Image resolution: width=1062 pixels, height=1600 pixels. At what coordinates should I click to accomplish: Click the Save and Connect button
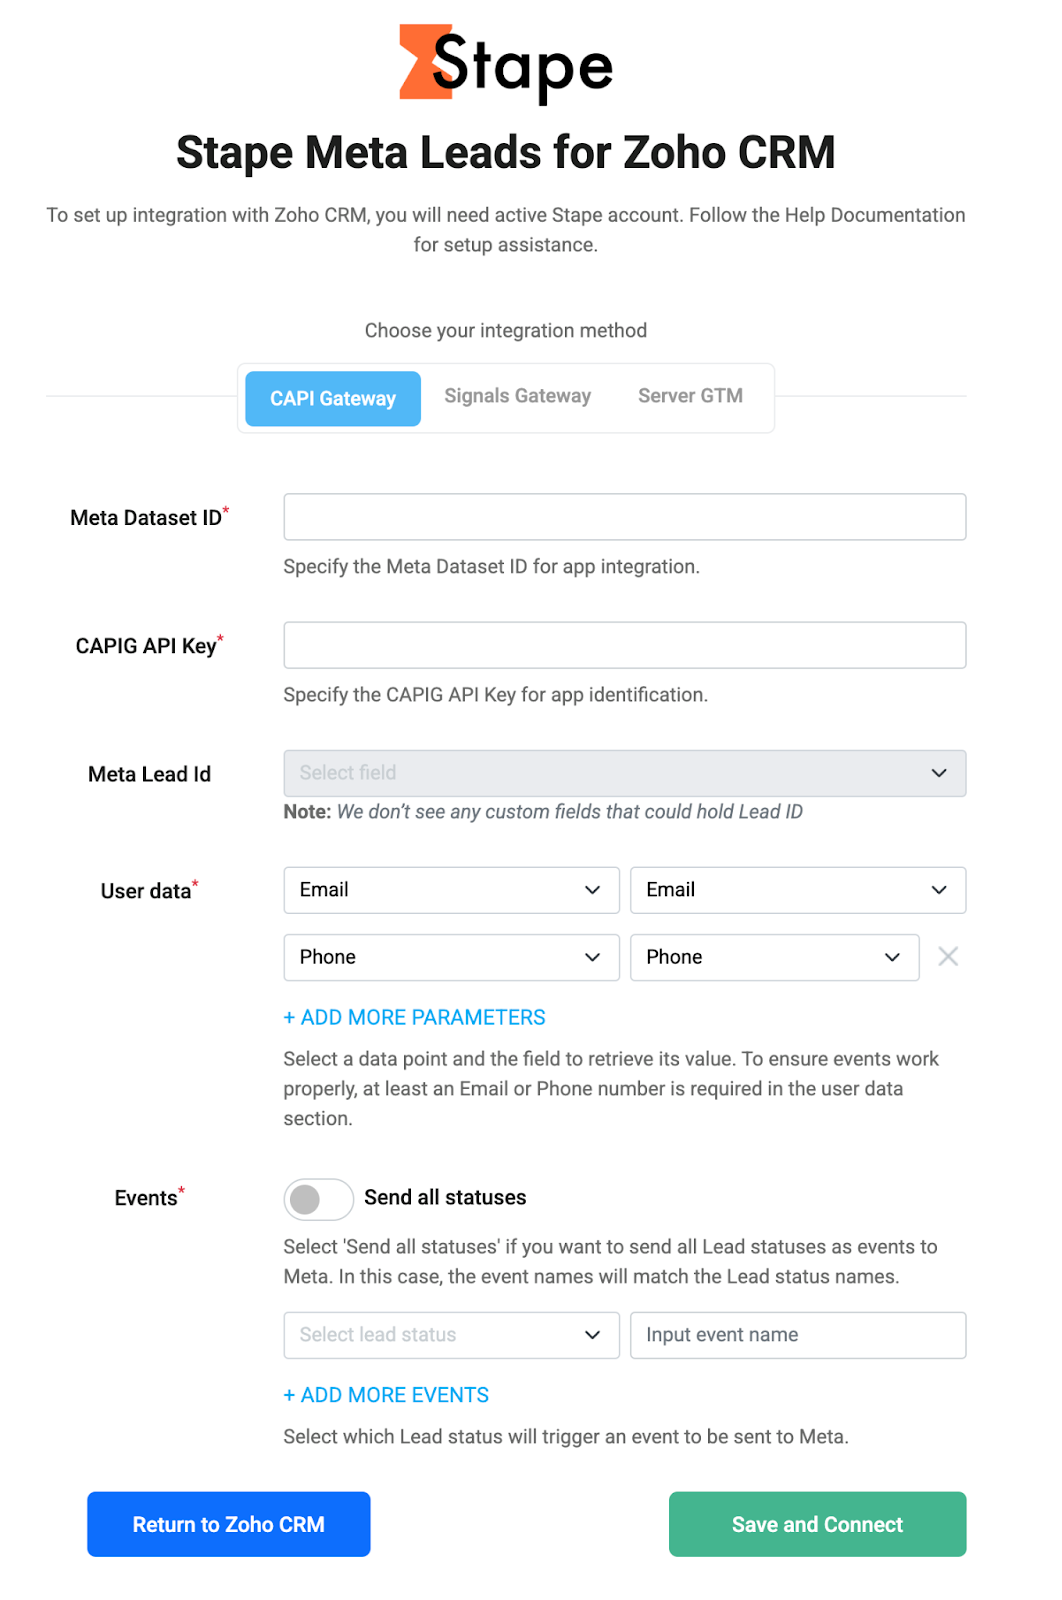pos(817,1524)
